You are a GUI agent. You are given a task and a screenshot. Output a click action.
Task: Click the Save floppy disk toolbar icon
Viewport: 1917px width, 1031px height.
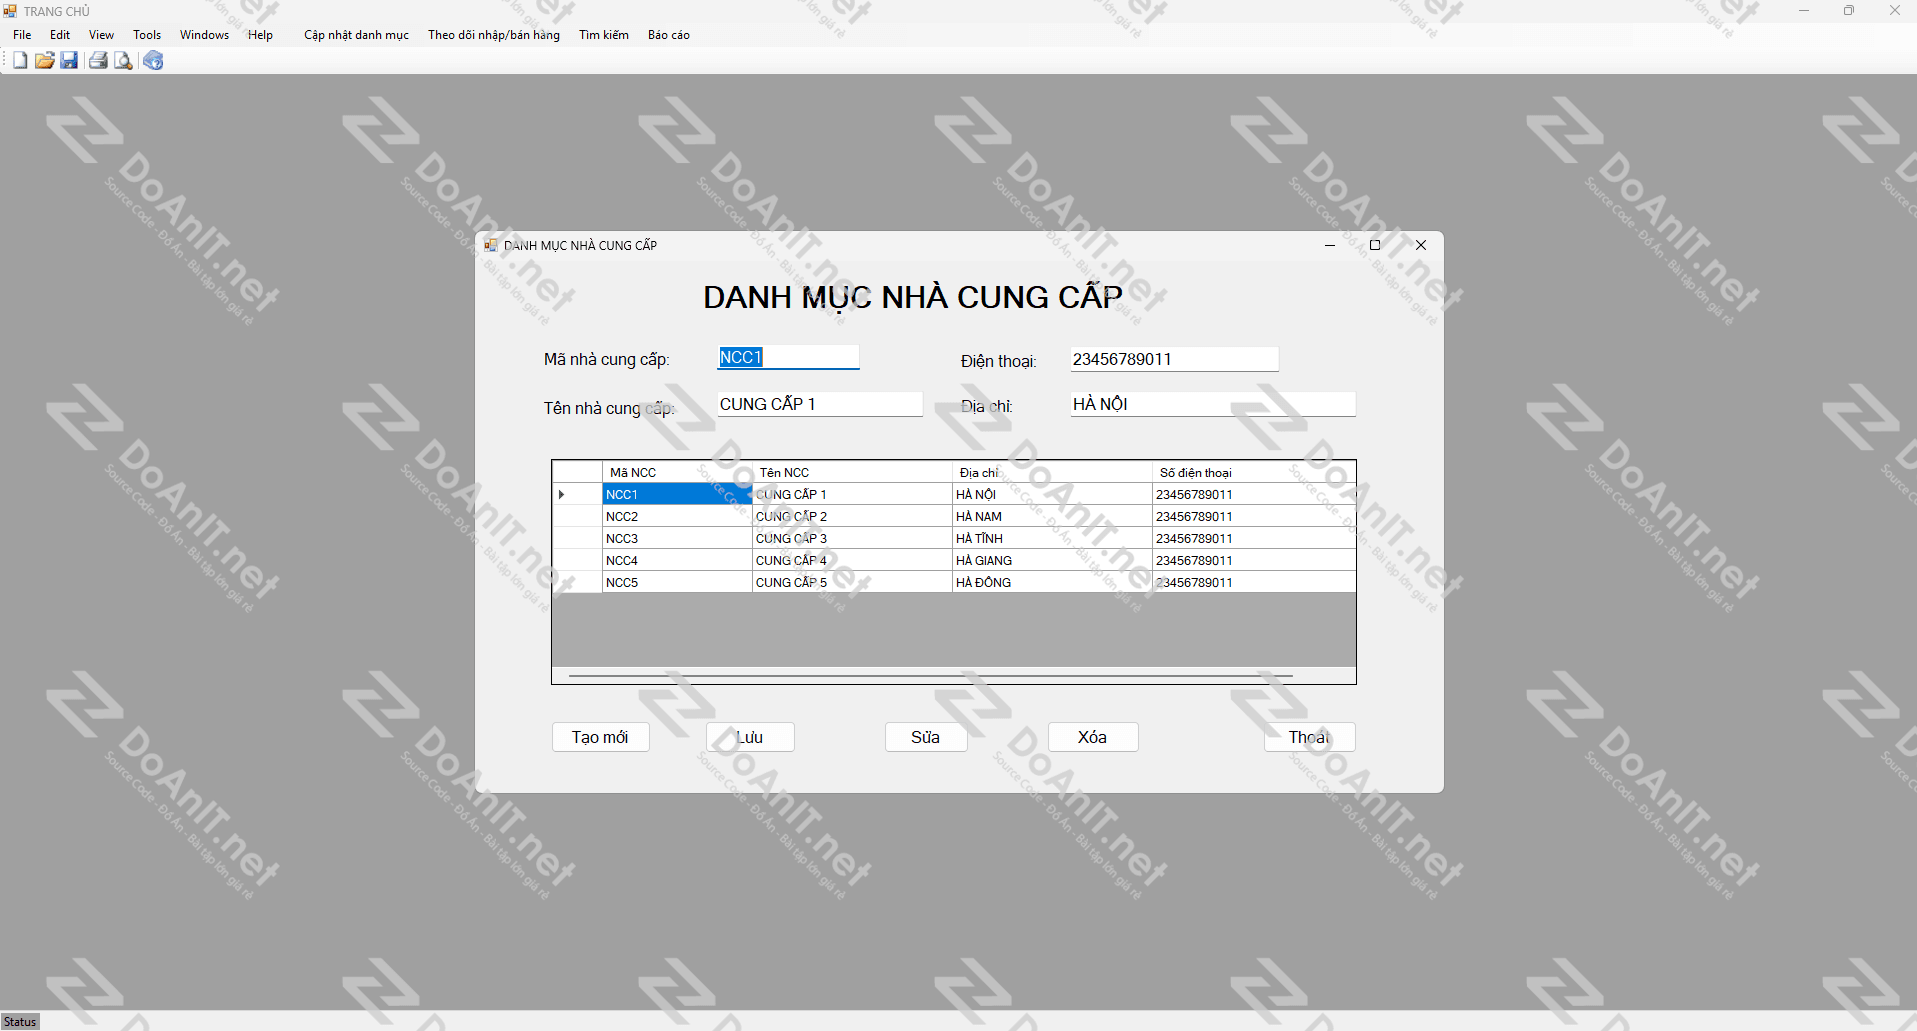69,61
